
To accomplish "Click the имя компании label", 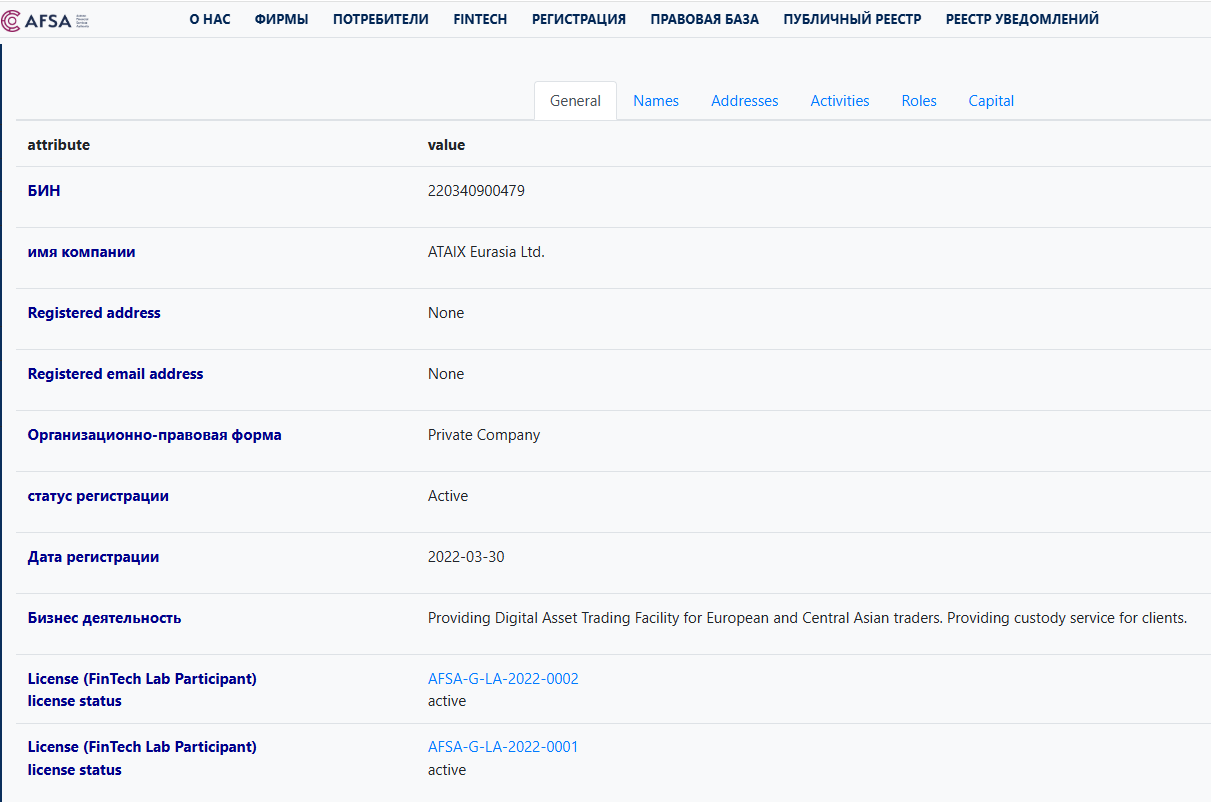I will [82, 252].
